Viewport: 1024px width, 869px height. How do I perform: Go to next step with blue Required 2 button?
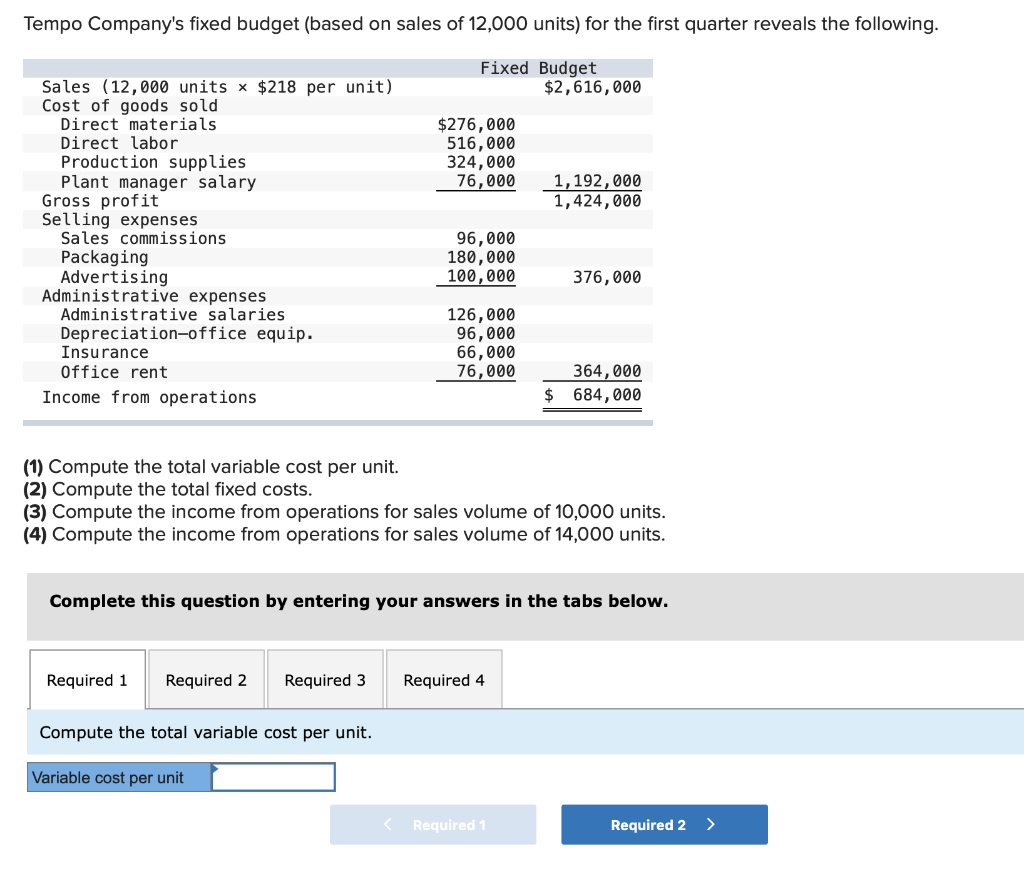coord(664,825)
